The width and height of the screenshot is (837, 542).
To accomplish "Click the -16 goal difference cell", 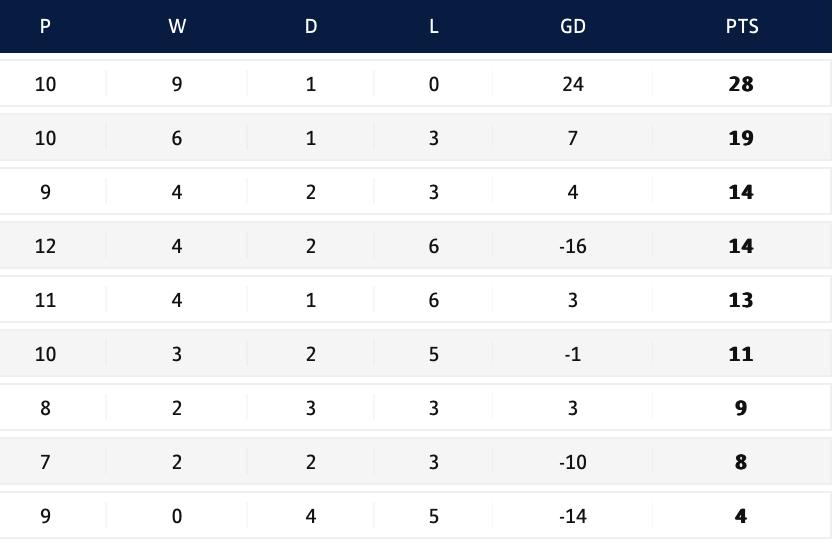I will click(572, 246).
